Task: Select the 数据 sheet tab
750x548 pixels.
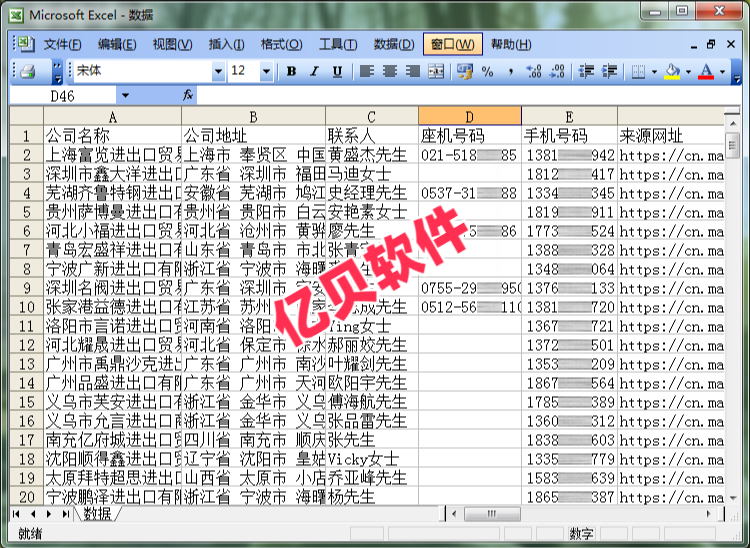Action: click(x=98, y=514)
